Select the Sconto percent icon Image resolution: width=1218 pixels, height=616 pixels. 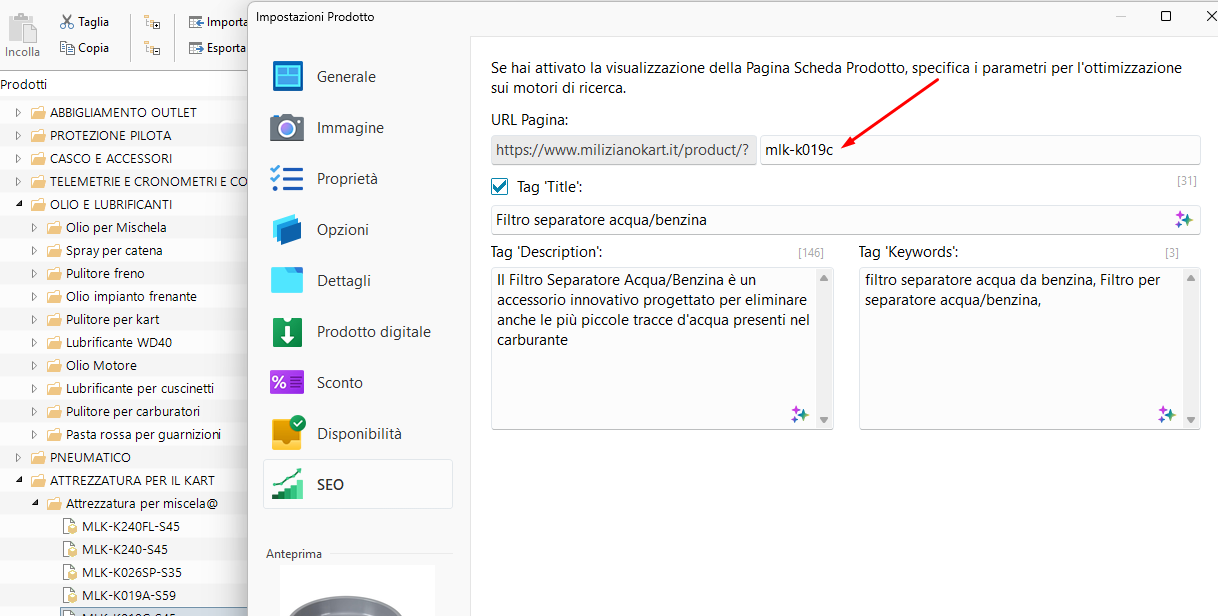click(x=287, y=383)
